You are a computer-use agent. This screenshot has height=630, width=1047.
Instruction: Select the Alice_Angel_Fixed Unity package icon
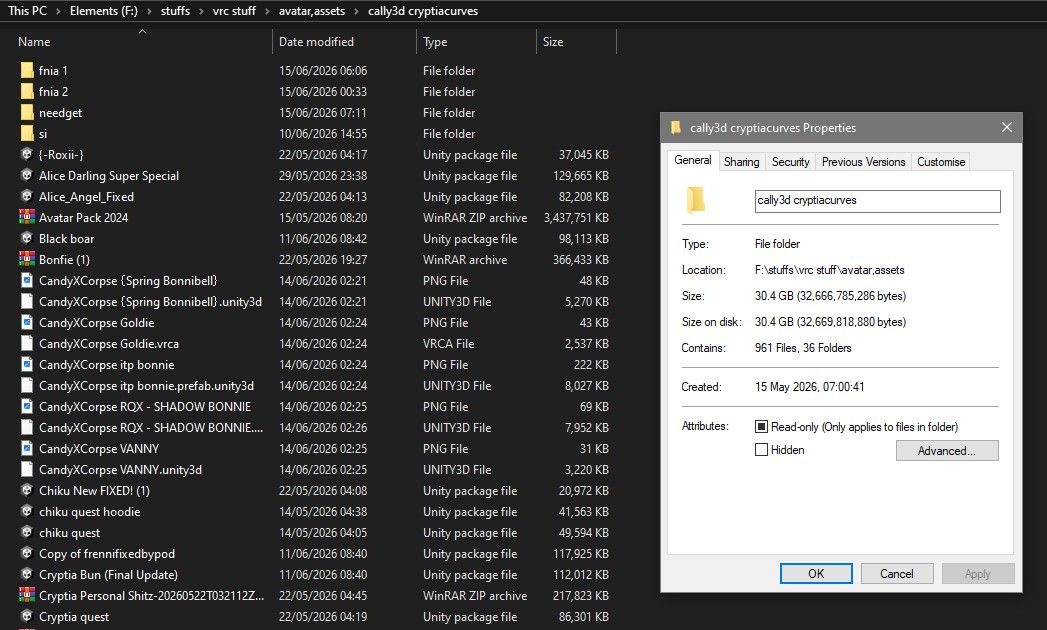pos(27,196)
